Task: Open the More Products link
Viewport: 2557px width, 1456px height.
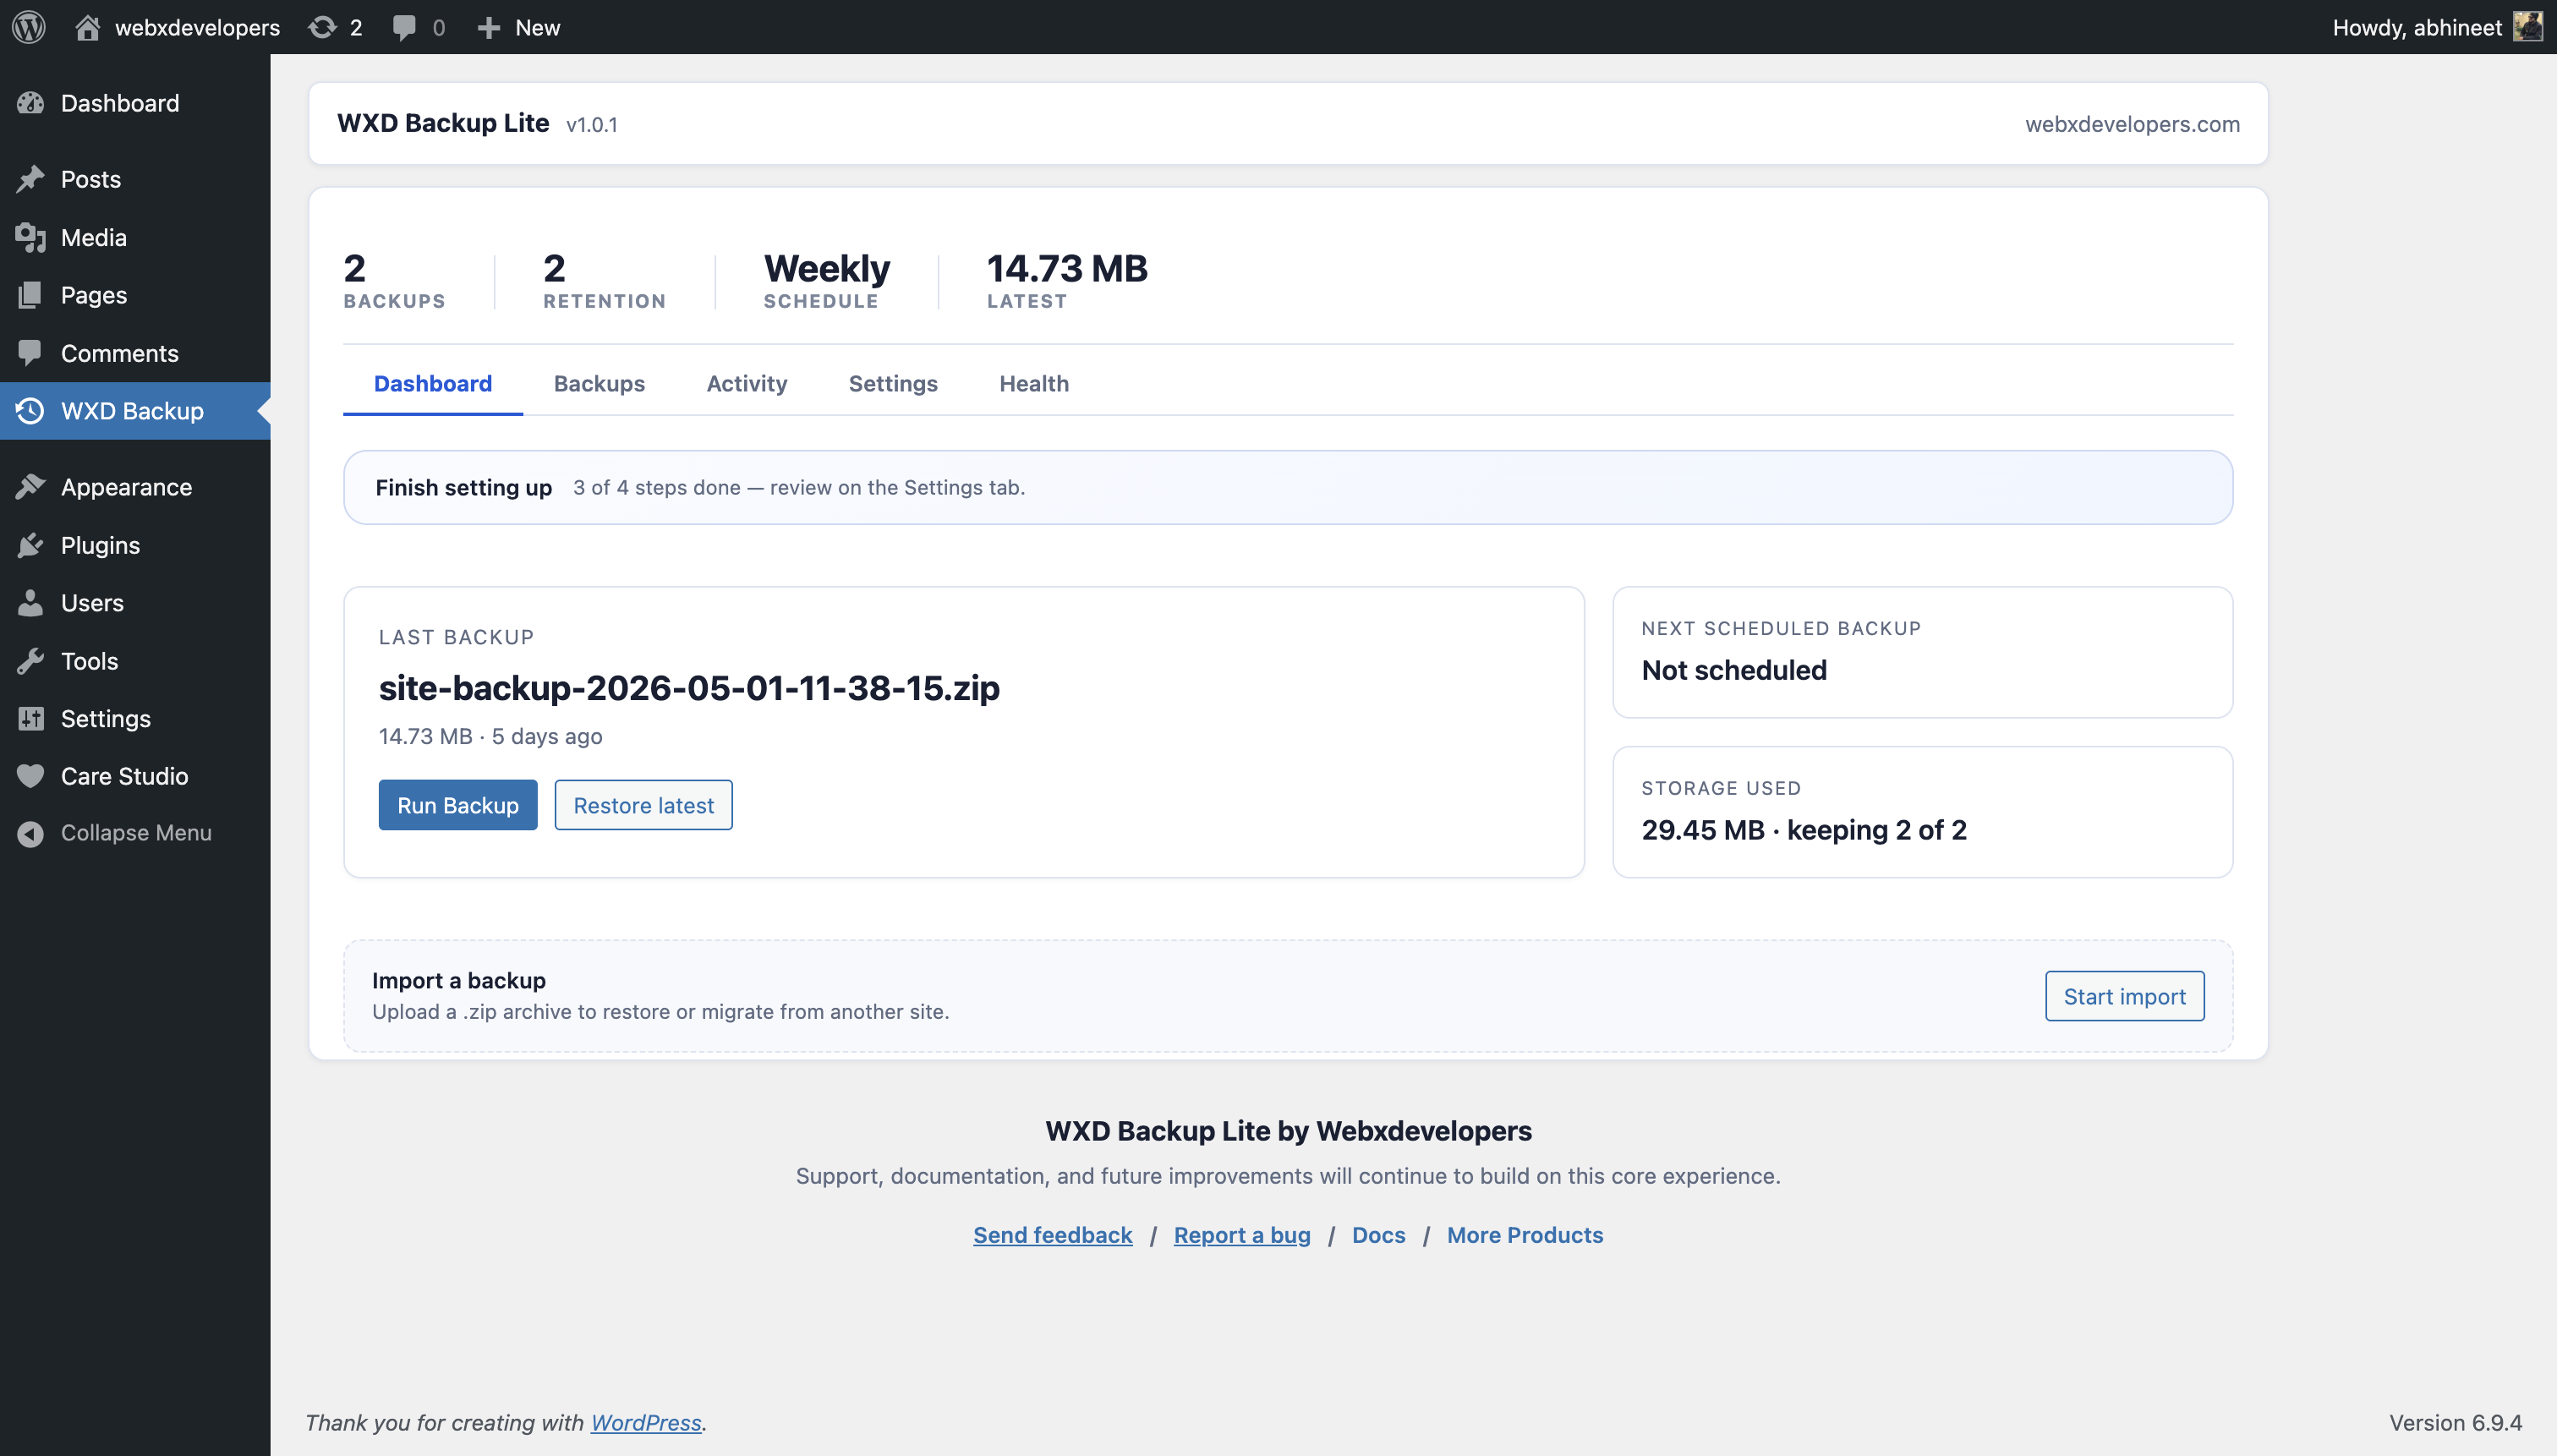Action: (1525, 1235)
